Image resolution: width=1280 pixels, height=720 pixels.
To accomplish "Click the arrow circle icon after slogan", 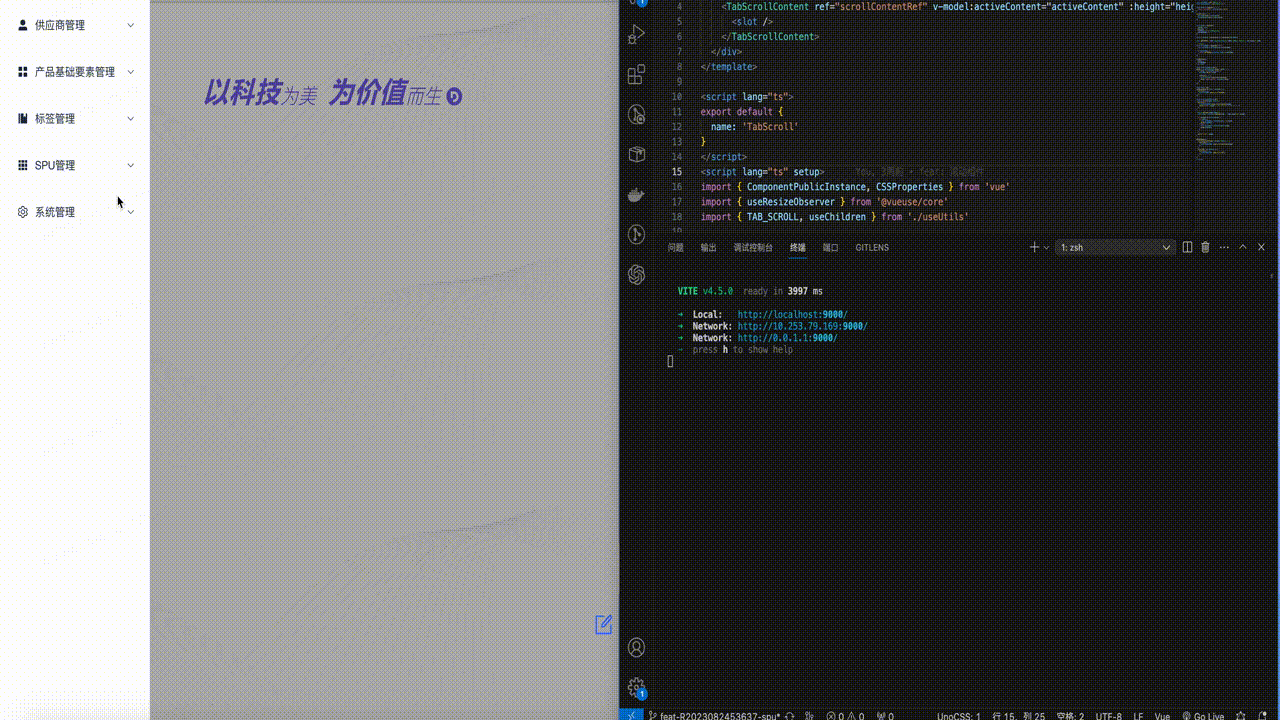I will click(x=454, y=97).
